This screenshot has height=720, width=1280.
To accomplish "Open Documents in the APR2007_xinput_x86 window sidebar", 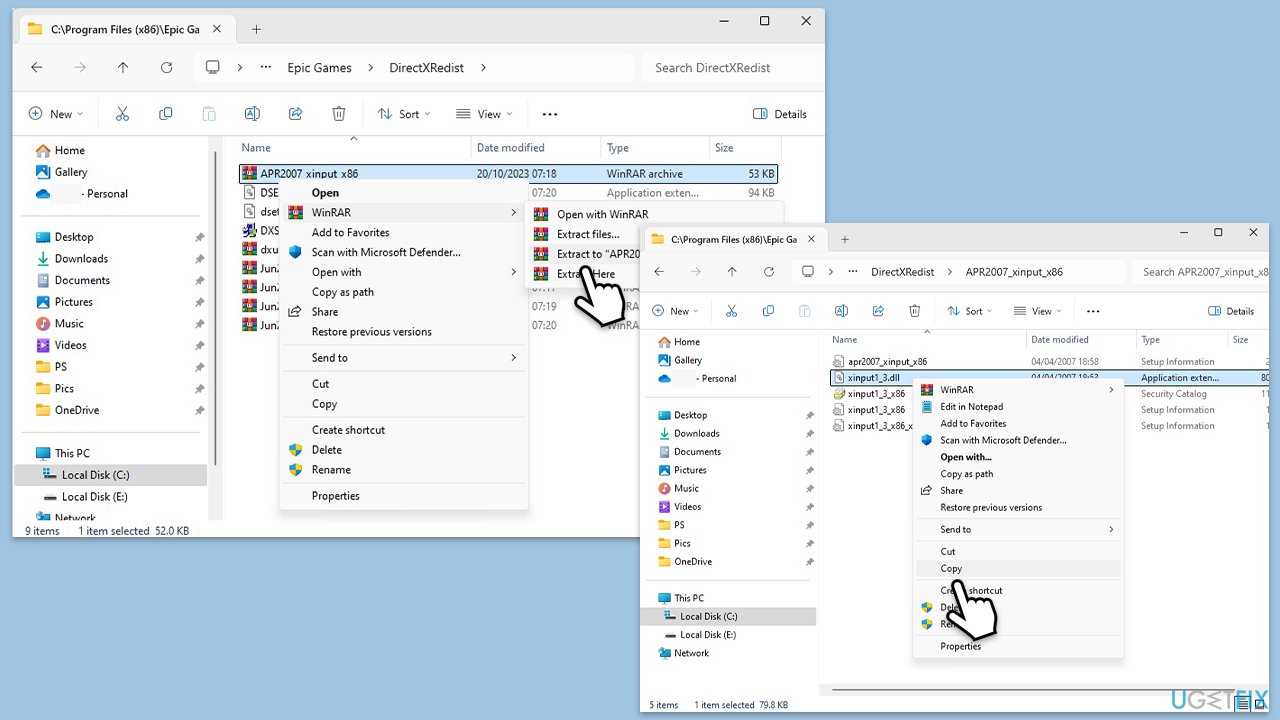I will (698, 452).
